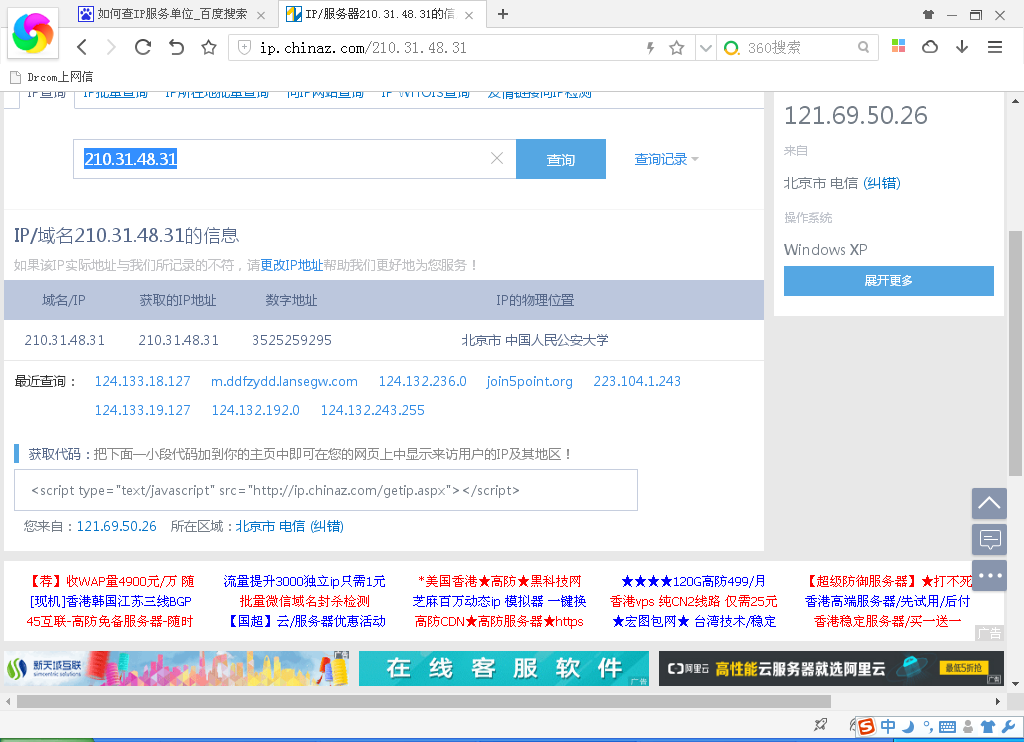Click the 流量提升3000独立ip只需1元 ad link
Viewport: 1024px width, 742px height.
[x=304, y=581]
